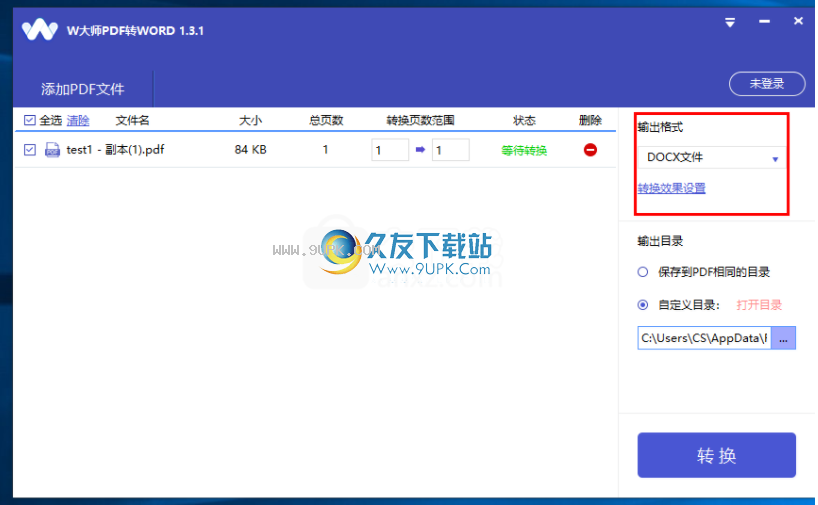The width and height of the screenshot is (818, 505).
Task: Open the 转换效果设置 settings link
Action: (671, 188)
